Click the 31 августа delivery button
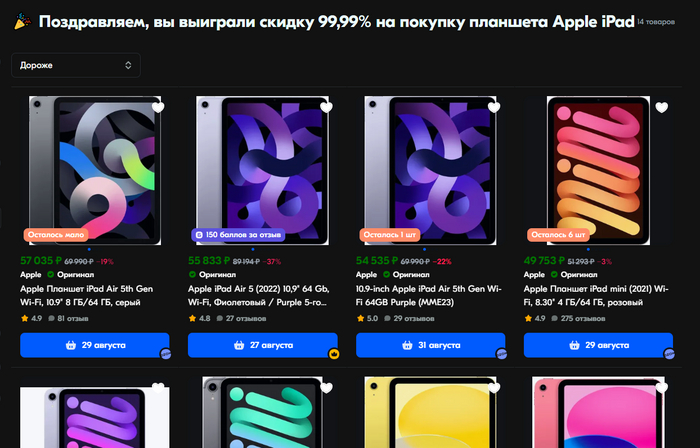This screenshot has width=700, height=448. pyautogui.click(x=430, y=345)
